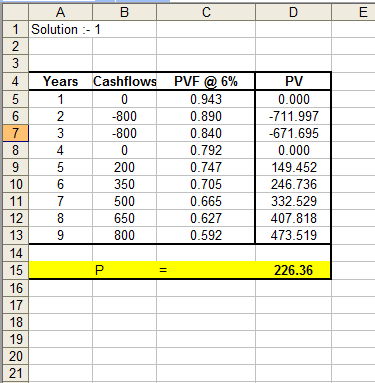Click the yellow '=' cell

tap(206, 270)
